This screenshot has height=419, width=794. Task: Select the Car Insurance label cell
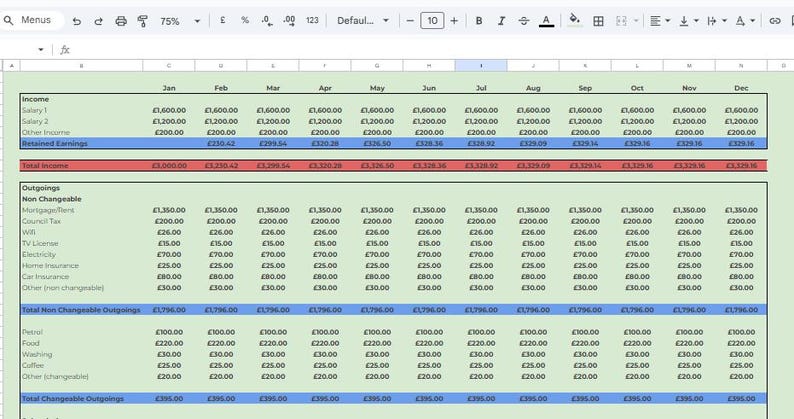pos(82,277)
